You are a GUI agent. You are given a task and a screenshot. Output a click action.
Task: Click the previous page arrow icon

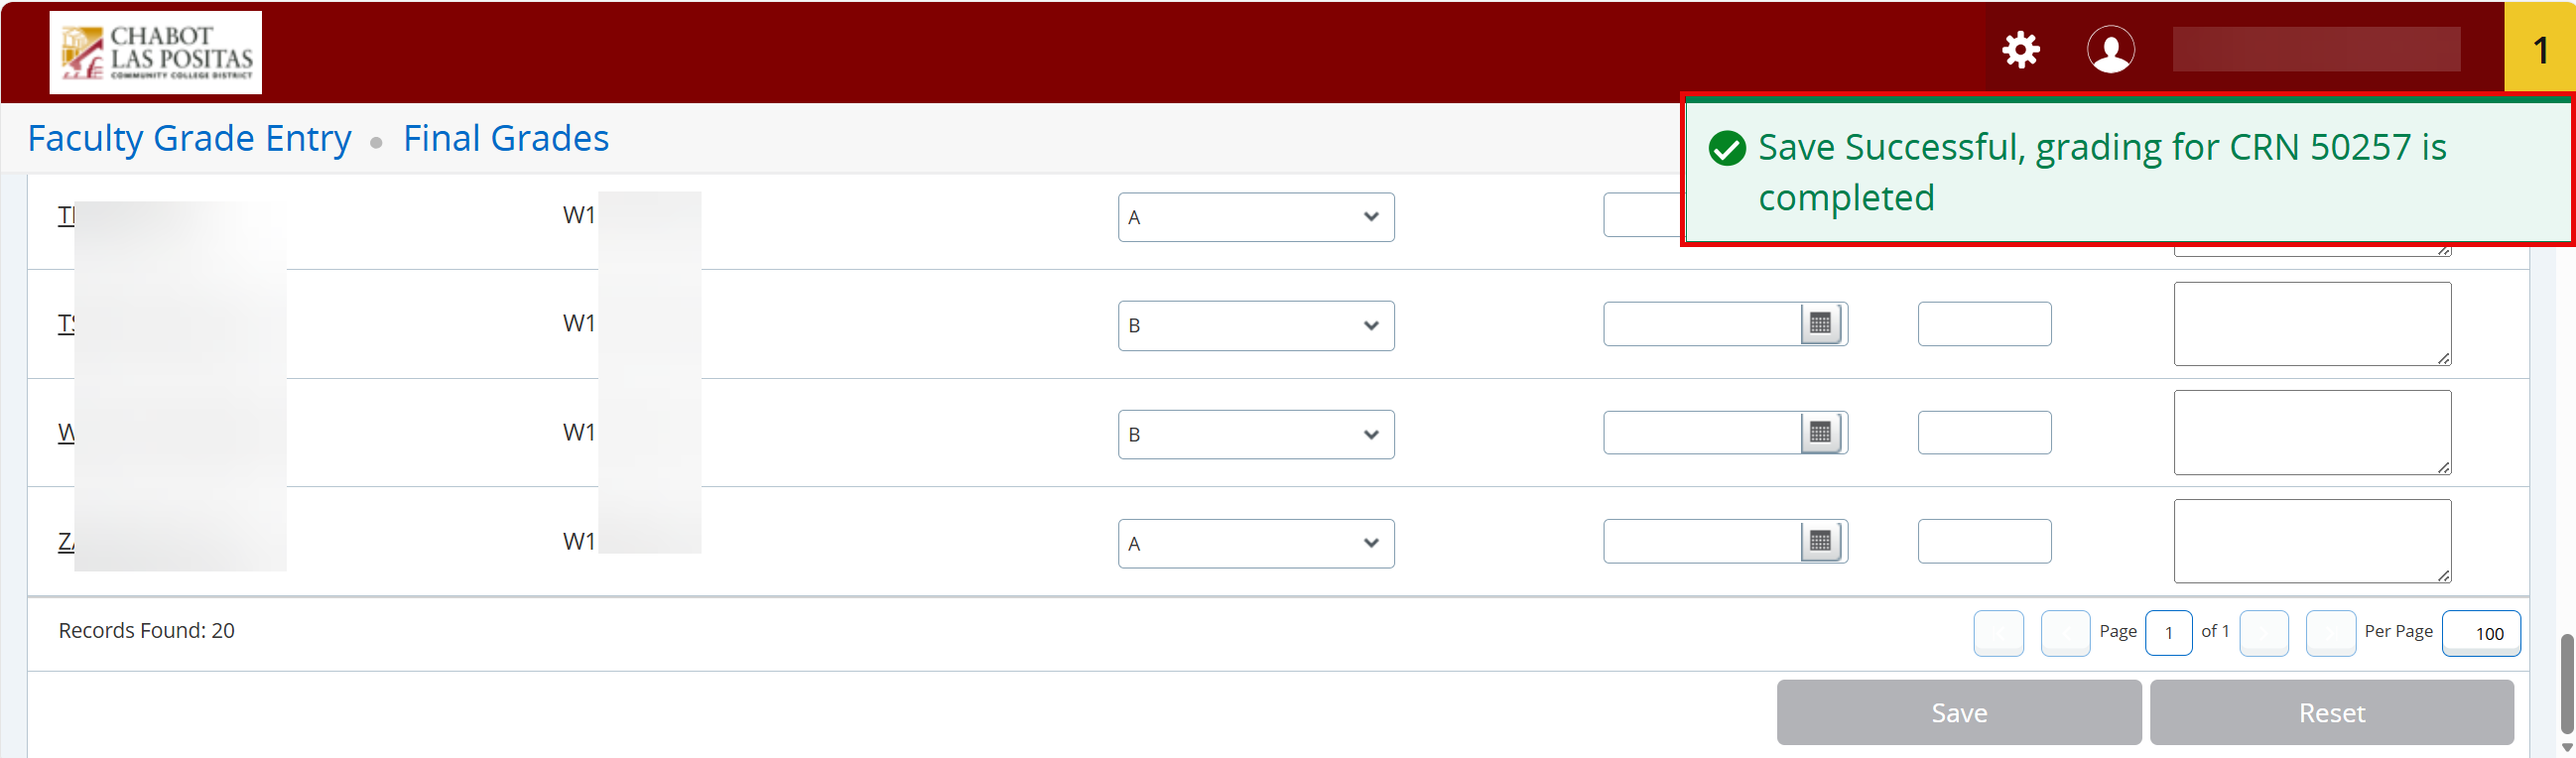[x=2066, y=633]
